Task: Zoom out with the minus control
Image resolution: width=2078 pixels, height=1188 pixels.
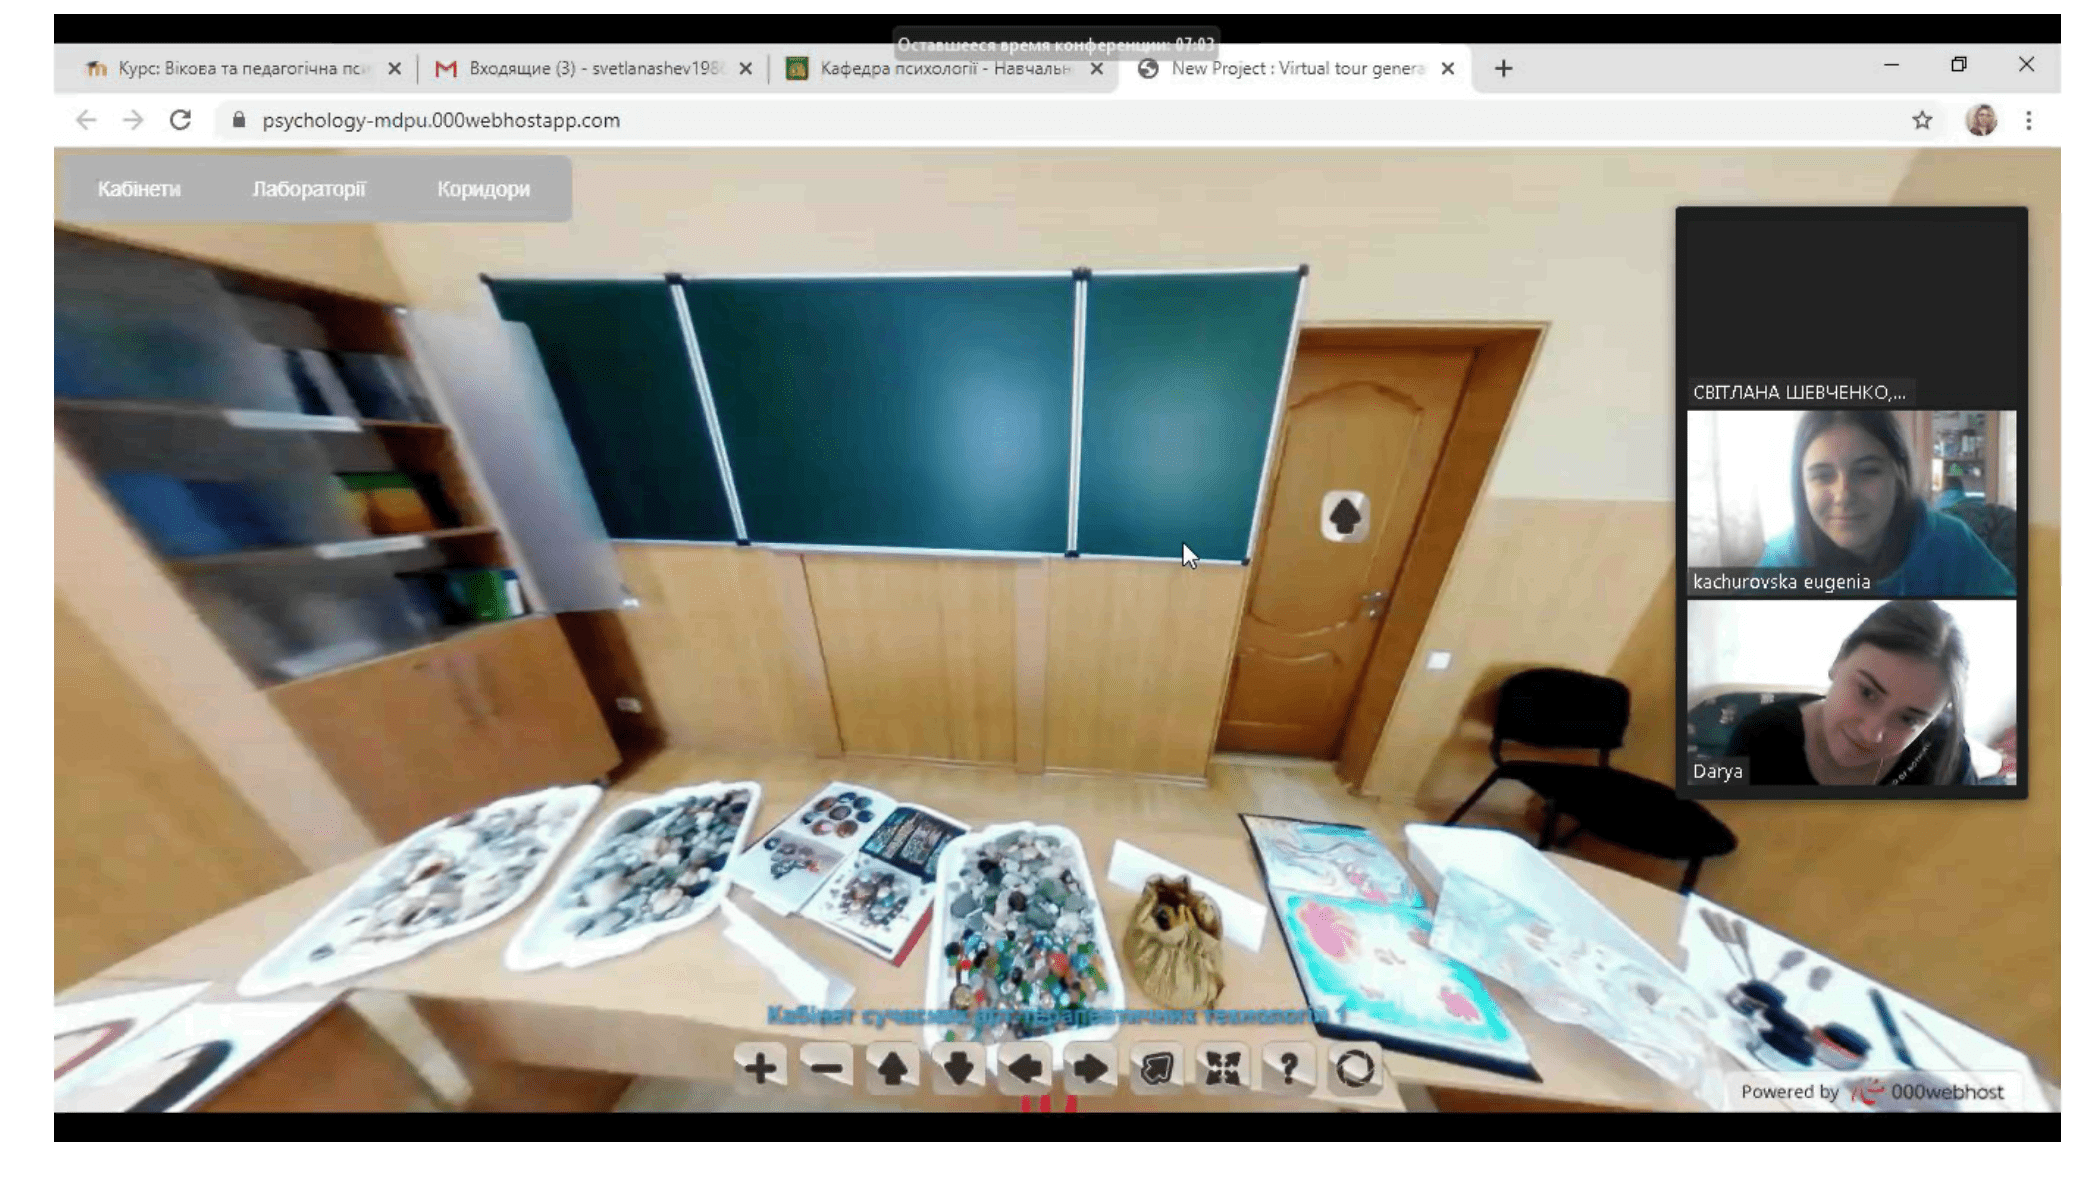Action: [x=826, y=1068]
